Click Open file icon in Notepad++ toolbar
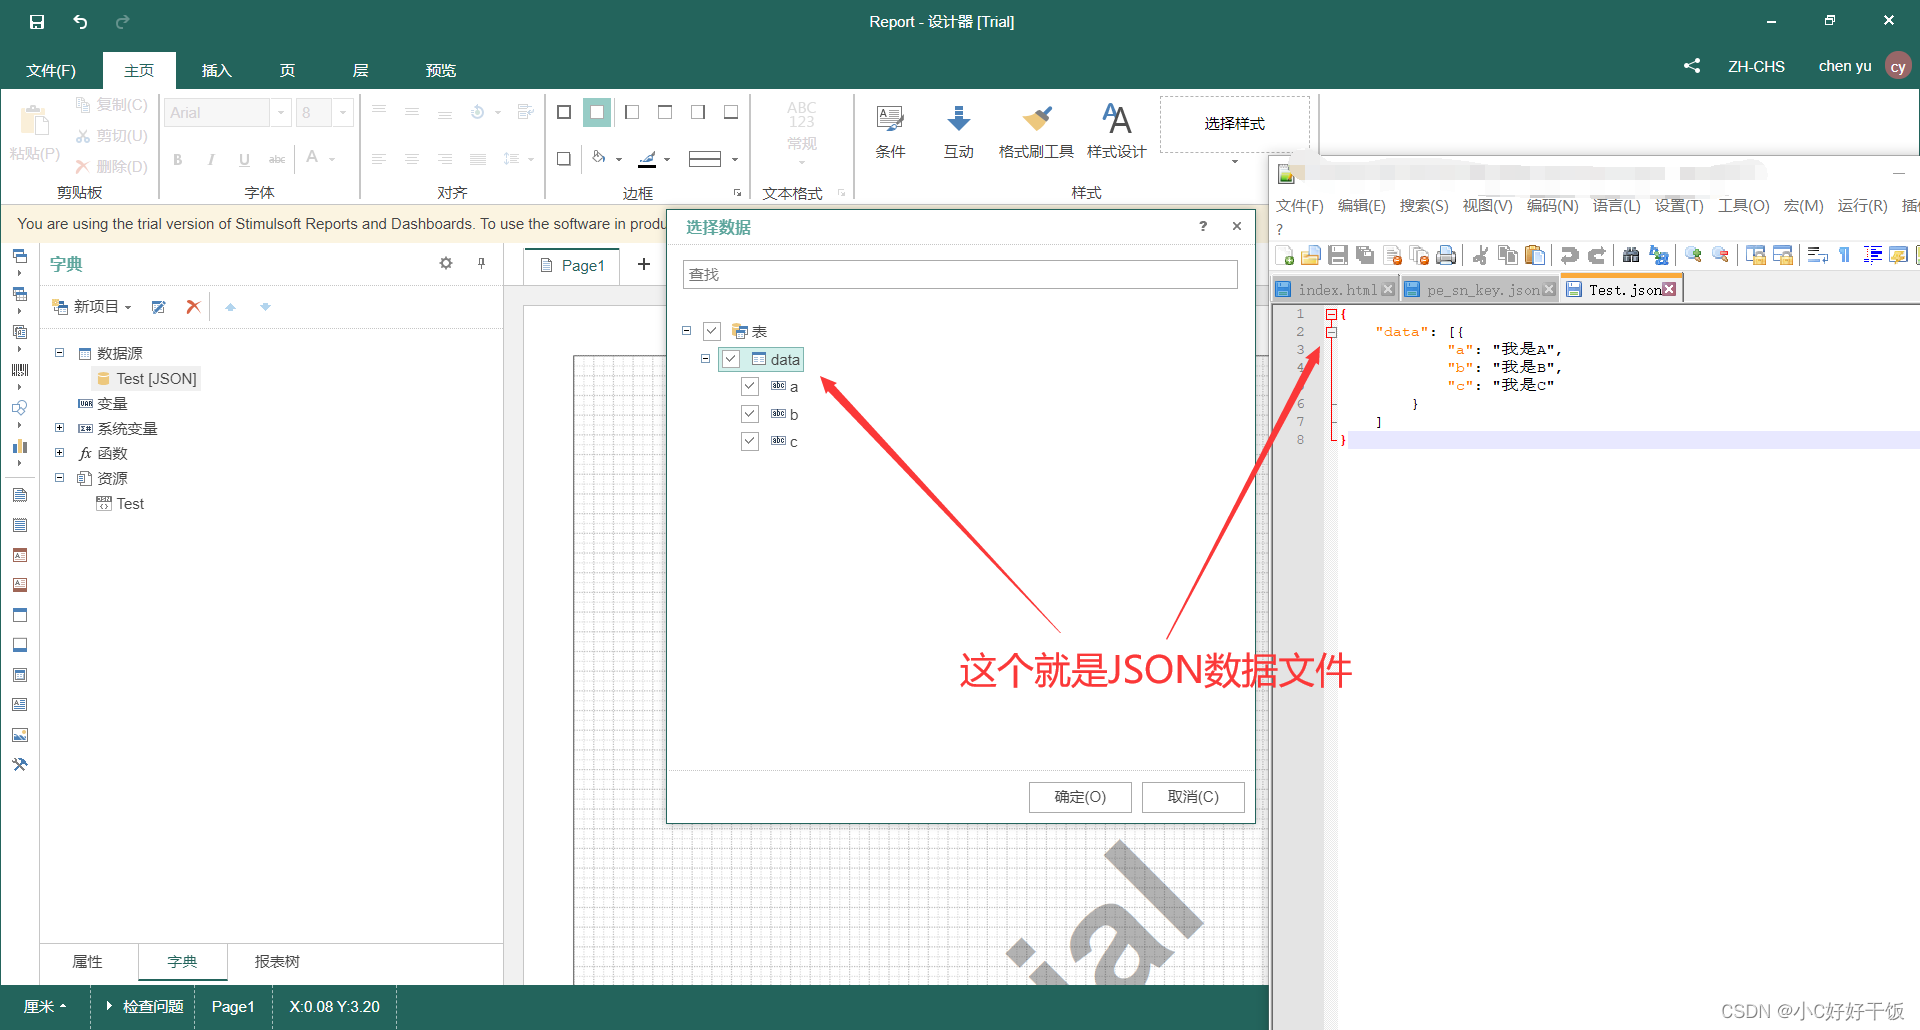The height and width of the screenshot is (1030, 1920). click(1311, 256)
